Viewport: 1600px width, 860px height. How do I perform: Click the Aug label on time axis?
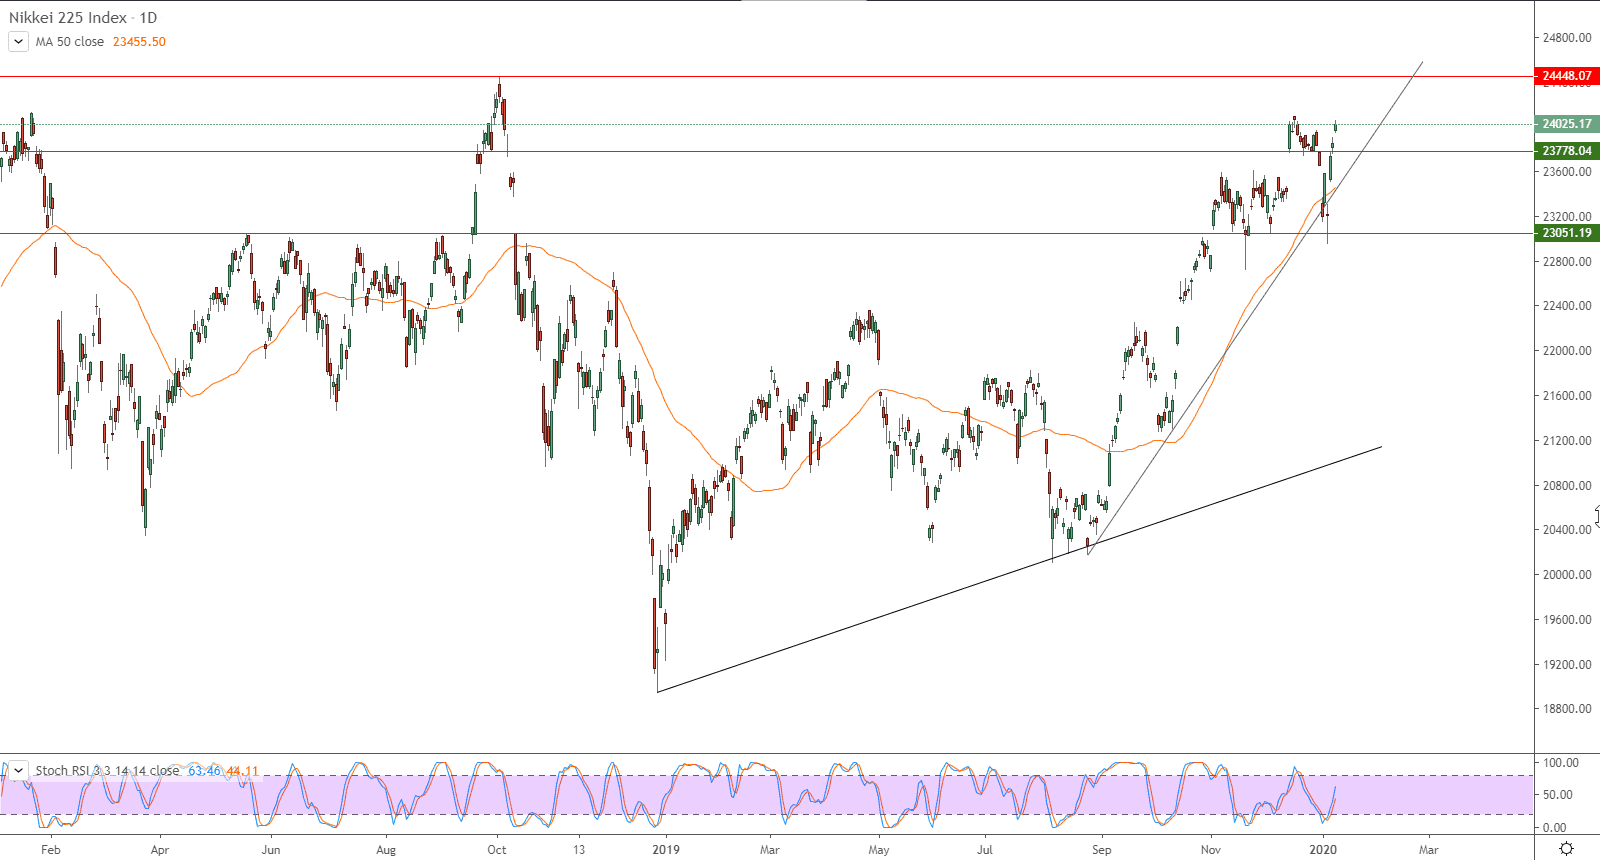[x=386, y=850]
